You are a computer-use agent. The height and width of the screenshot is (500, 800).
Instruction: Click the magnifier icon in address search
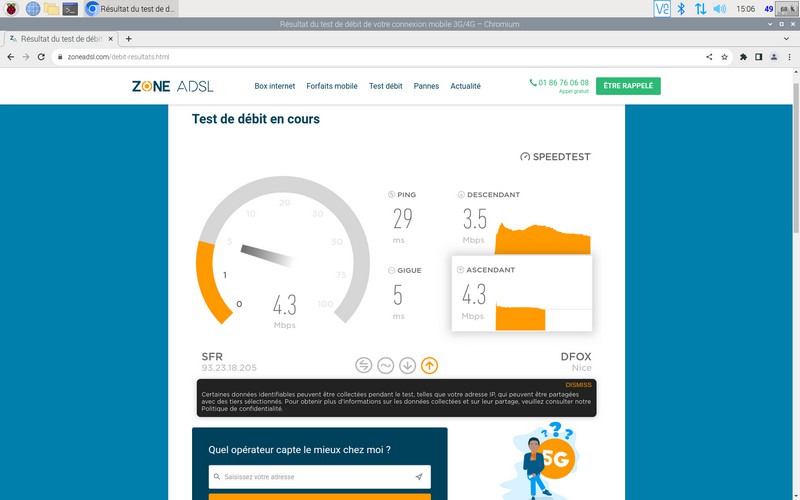(x=217, y=477)
